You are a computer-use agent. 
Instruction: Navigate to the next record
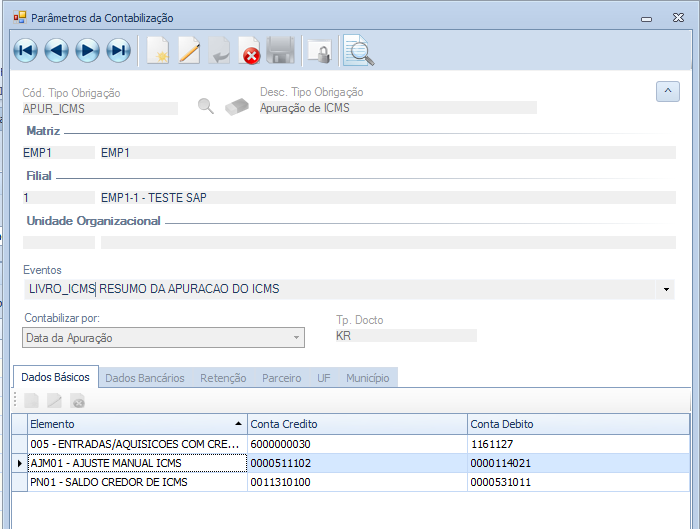pyautogui.click(x=87, y=51)
